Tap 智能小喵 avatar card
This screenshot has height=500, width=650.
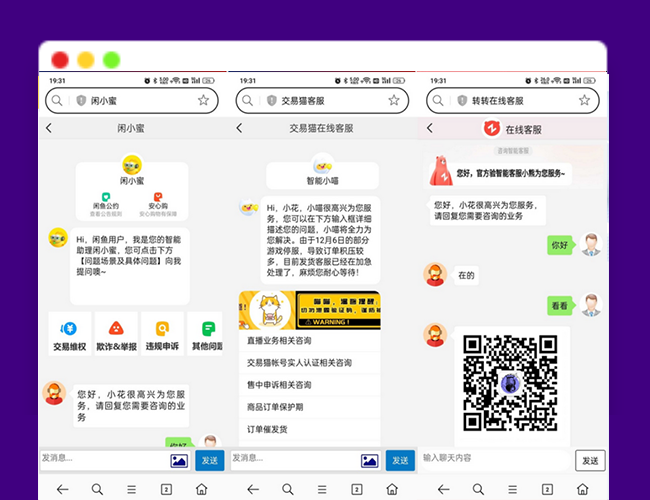tap(323, 171)
